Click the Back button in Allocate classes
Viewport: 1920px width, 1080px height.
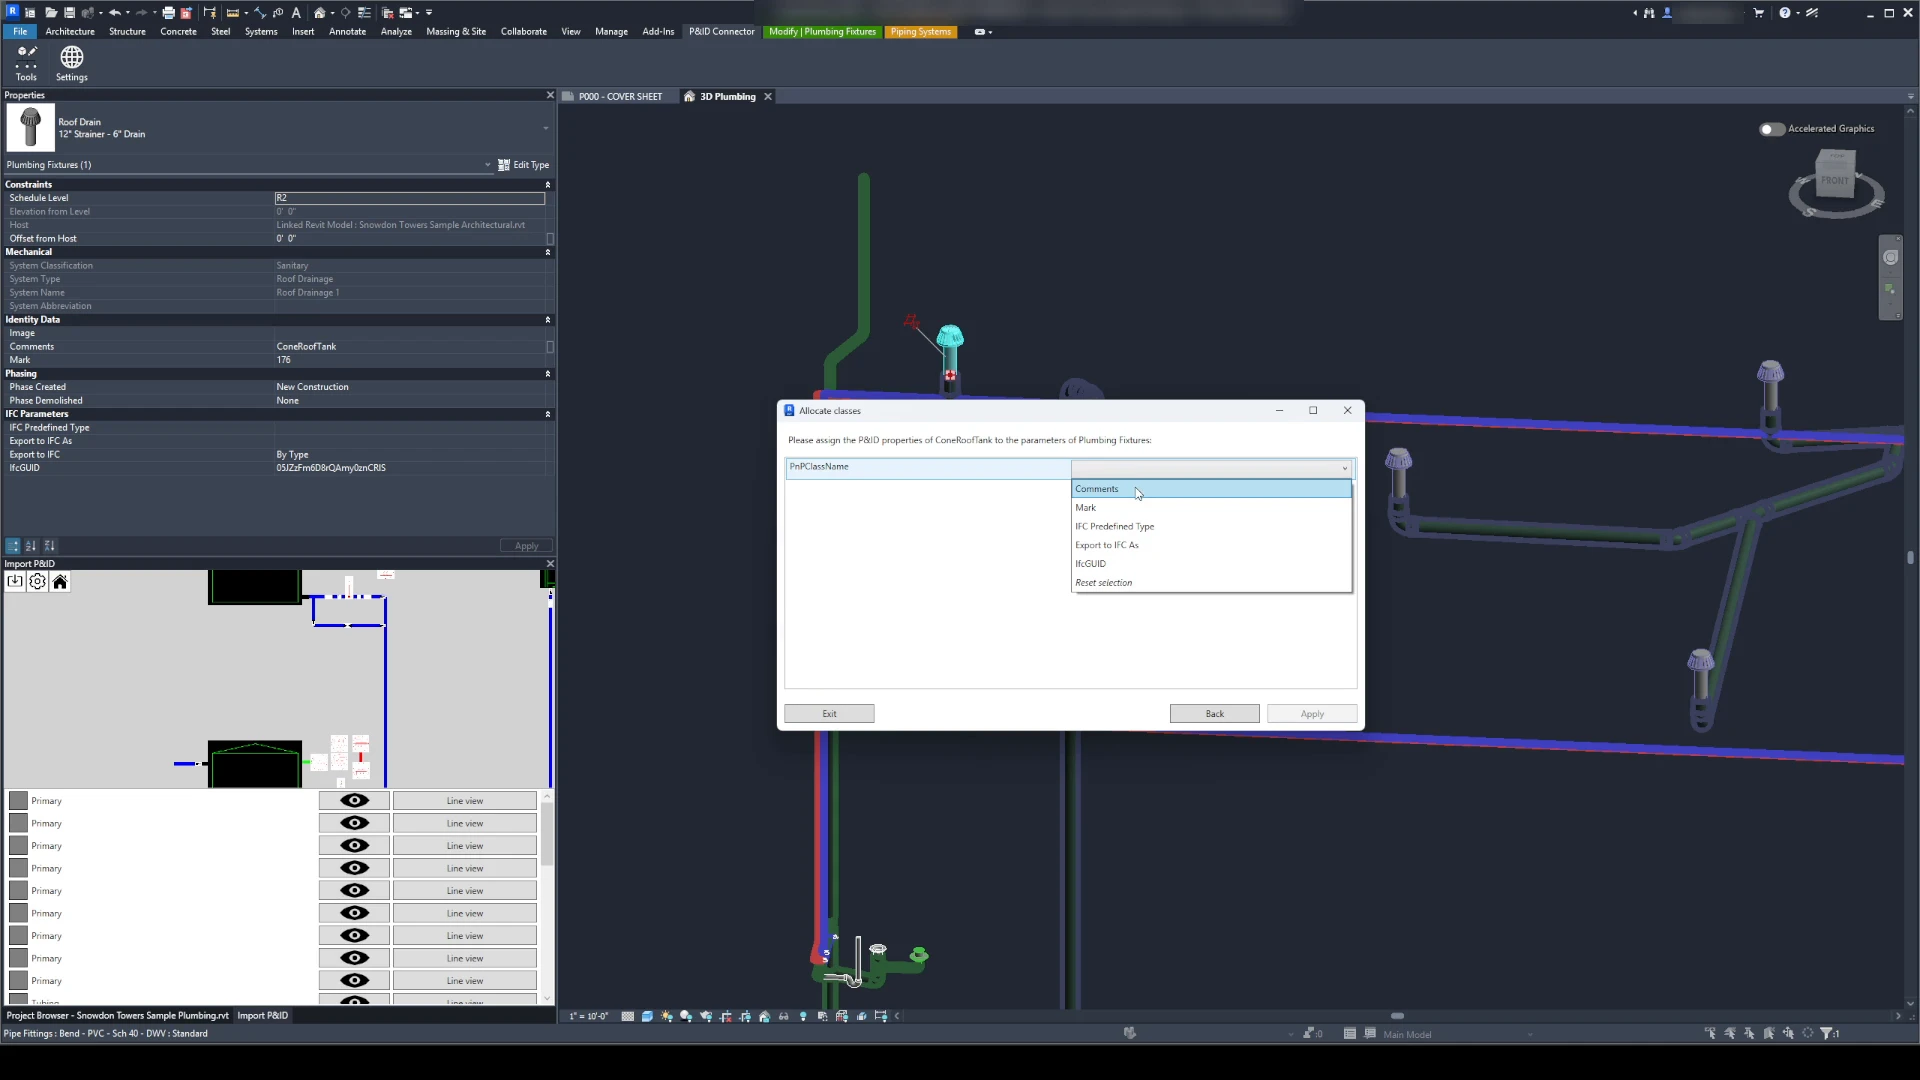(x=1214, y=714)
